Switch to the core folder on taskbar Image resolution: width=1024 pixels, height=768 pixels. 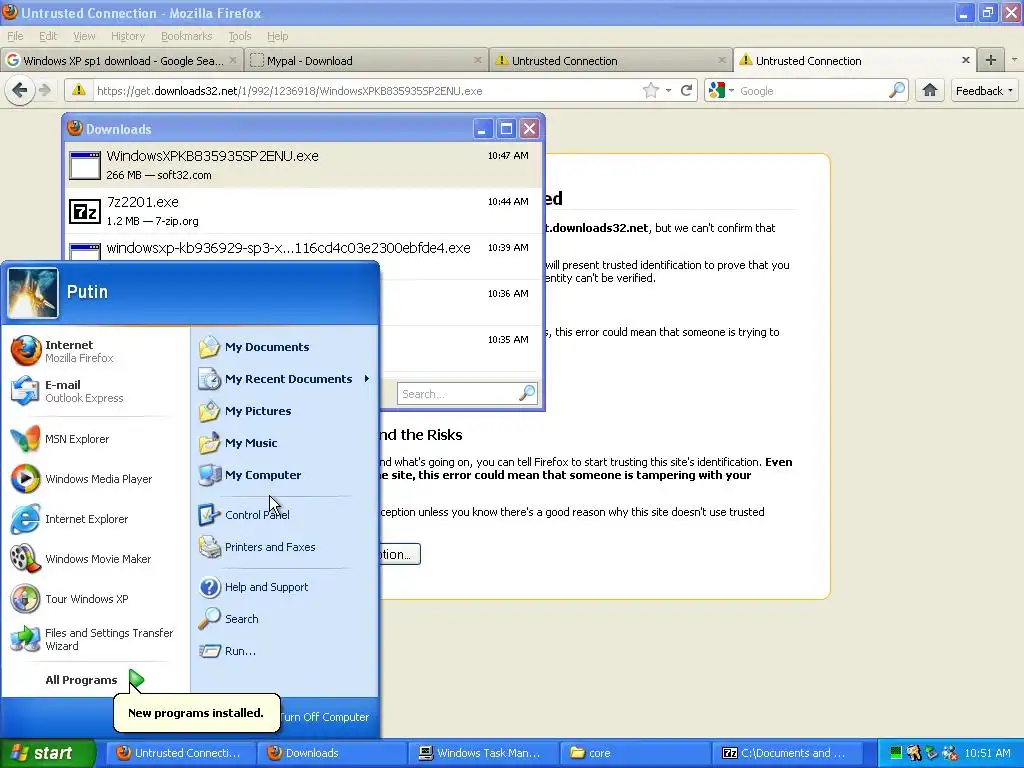634,753
